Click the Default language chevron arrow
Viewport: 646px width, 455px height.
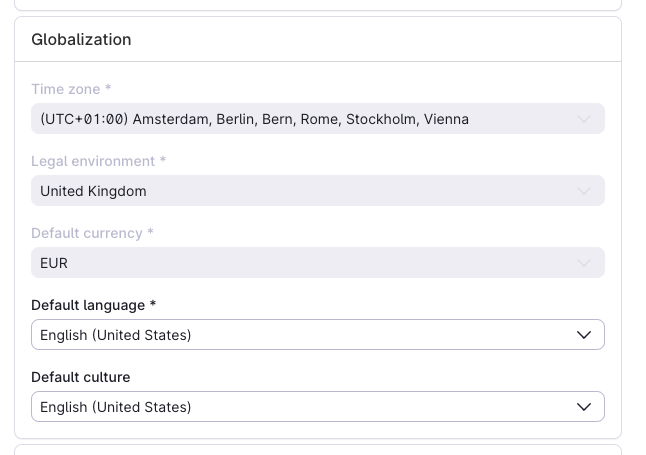(x=584, y=335)
